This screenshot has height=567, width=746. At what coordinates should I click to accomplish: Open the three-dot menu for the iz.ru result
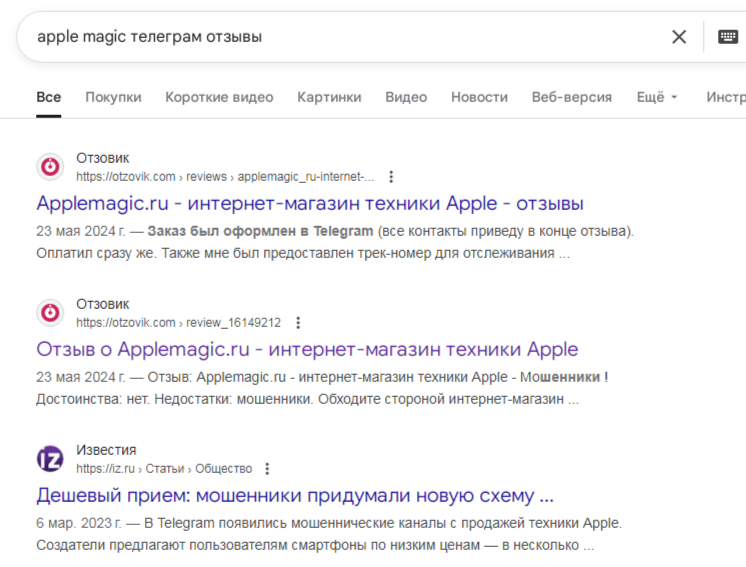pyautogui.click(x=267, y=469)
